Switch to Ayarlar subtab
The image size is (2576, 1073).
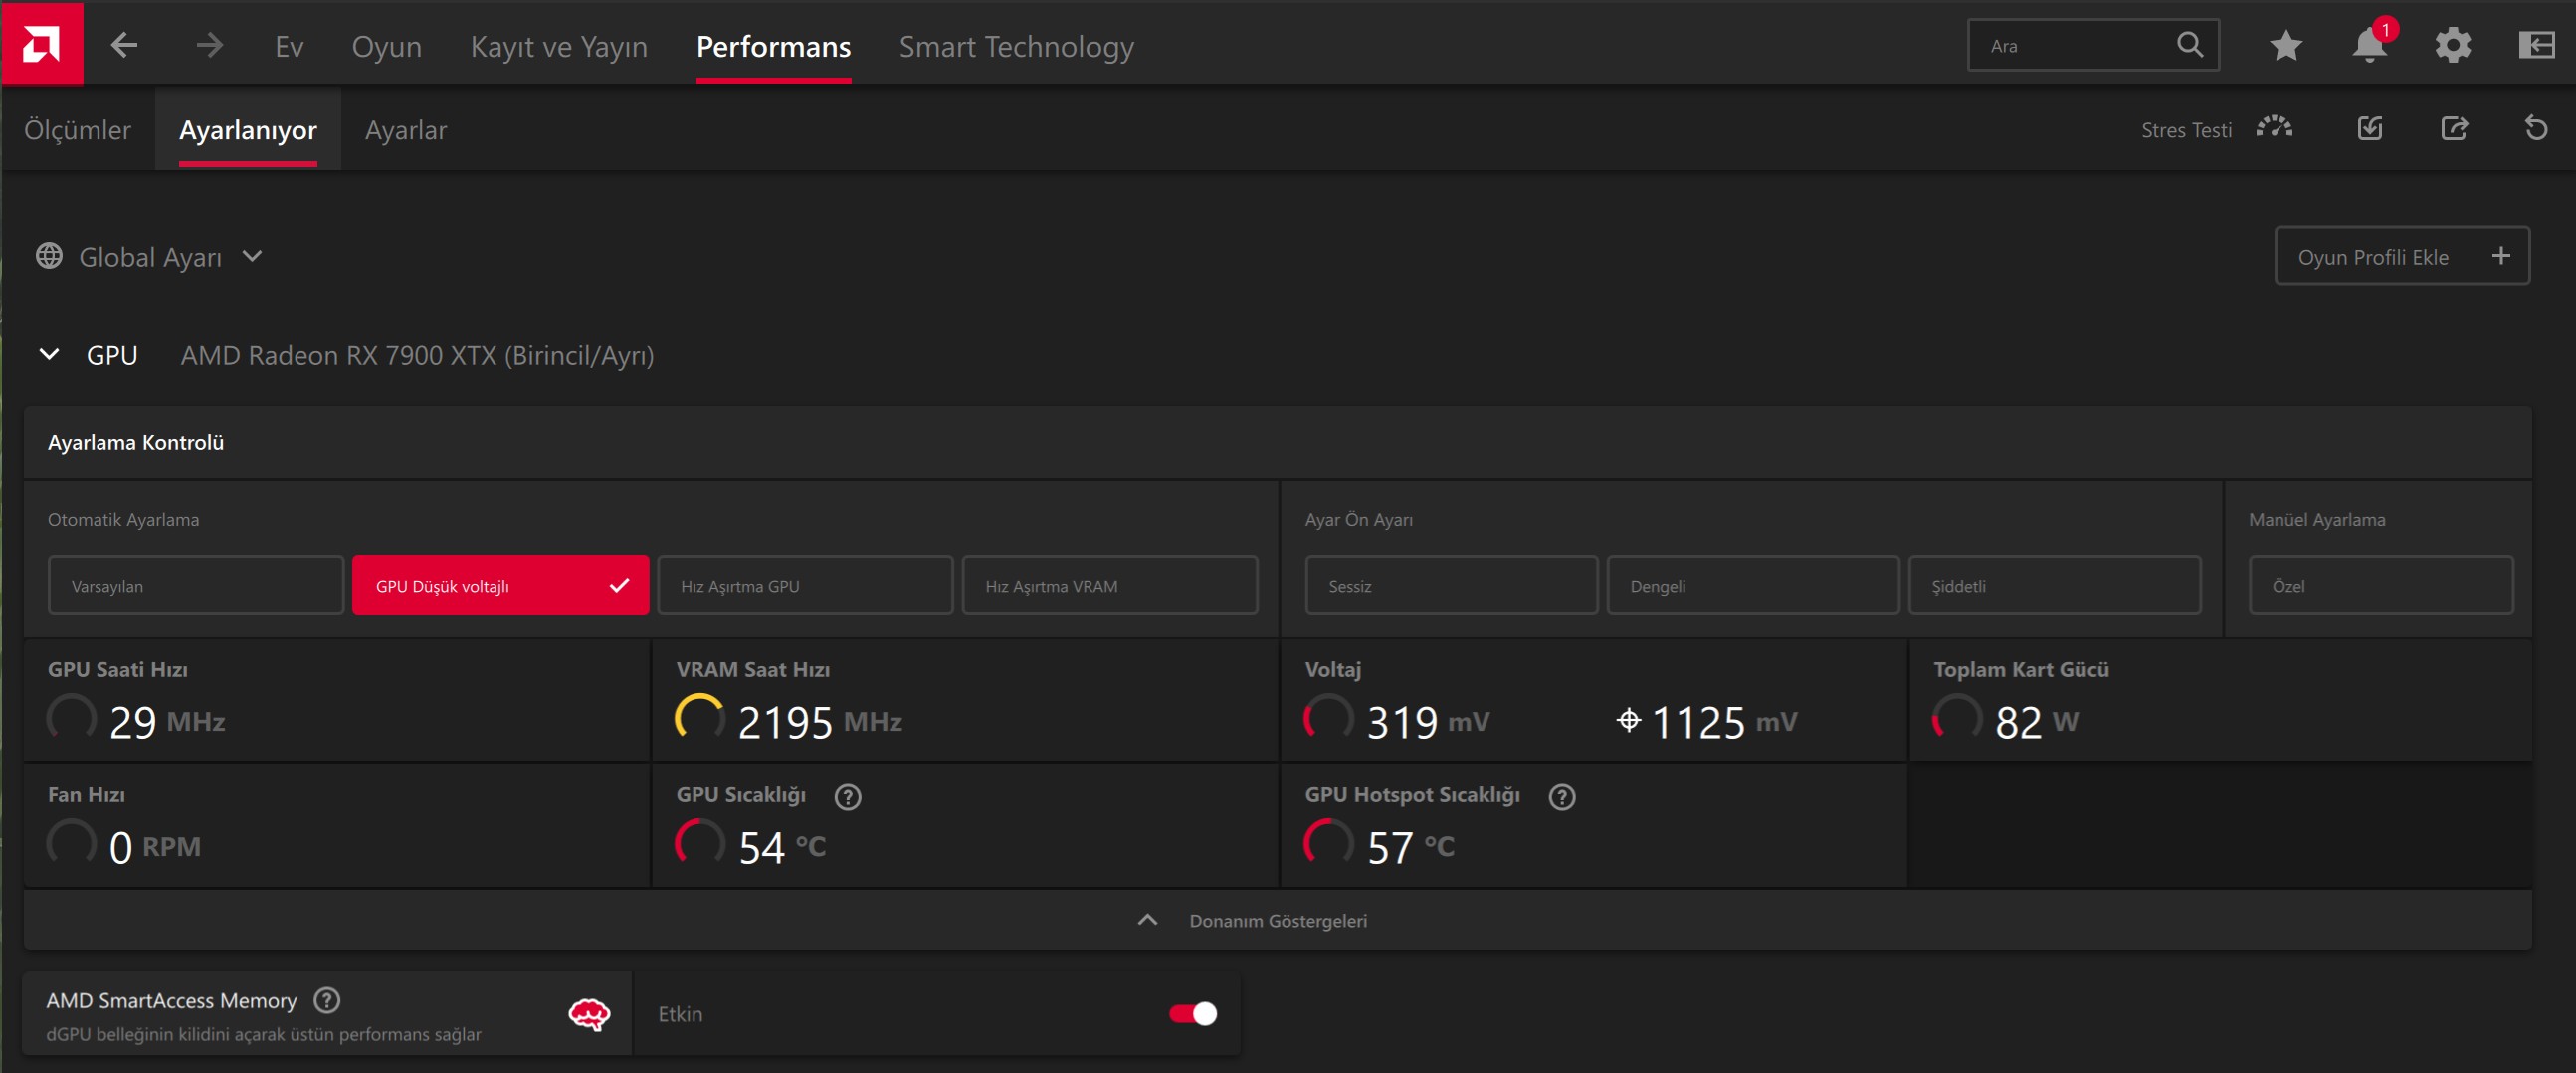click(405, 130)
